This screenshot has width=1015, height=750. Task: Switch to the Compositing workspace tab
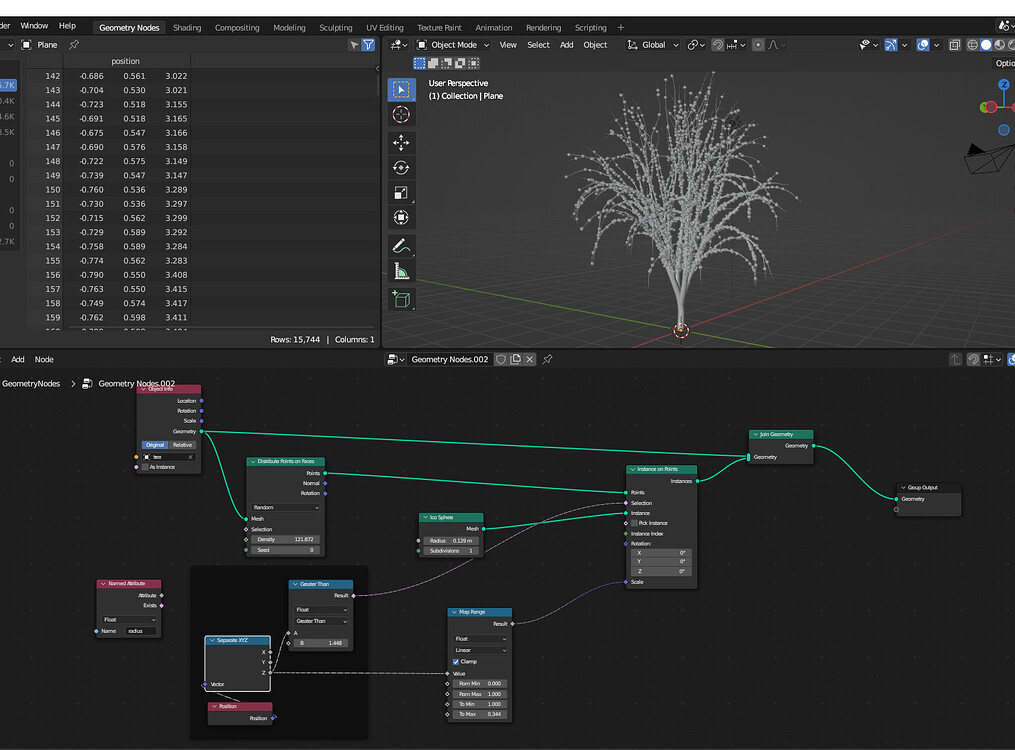[x=237, y=28]
